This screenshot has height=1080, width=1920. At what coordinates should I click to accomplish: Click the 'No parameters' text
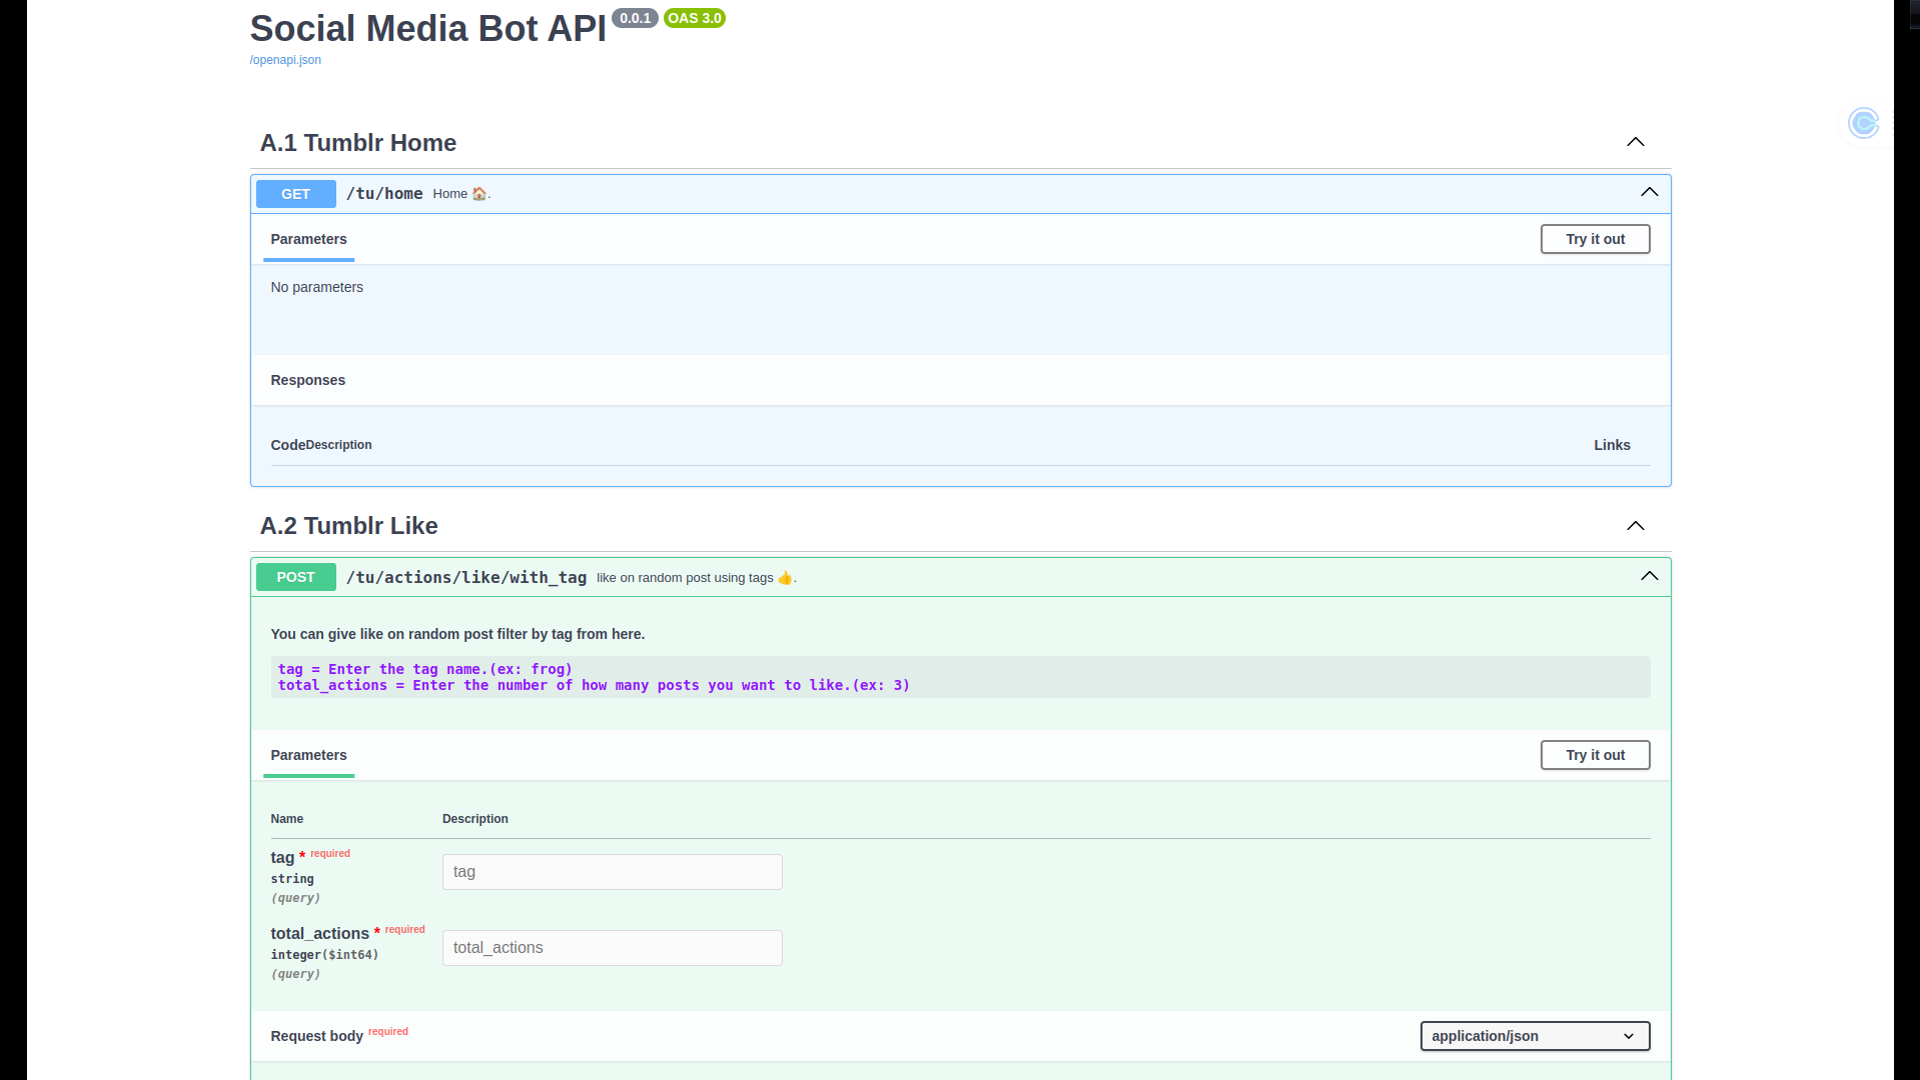[x=317, y=287]
